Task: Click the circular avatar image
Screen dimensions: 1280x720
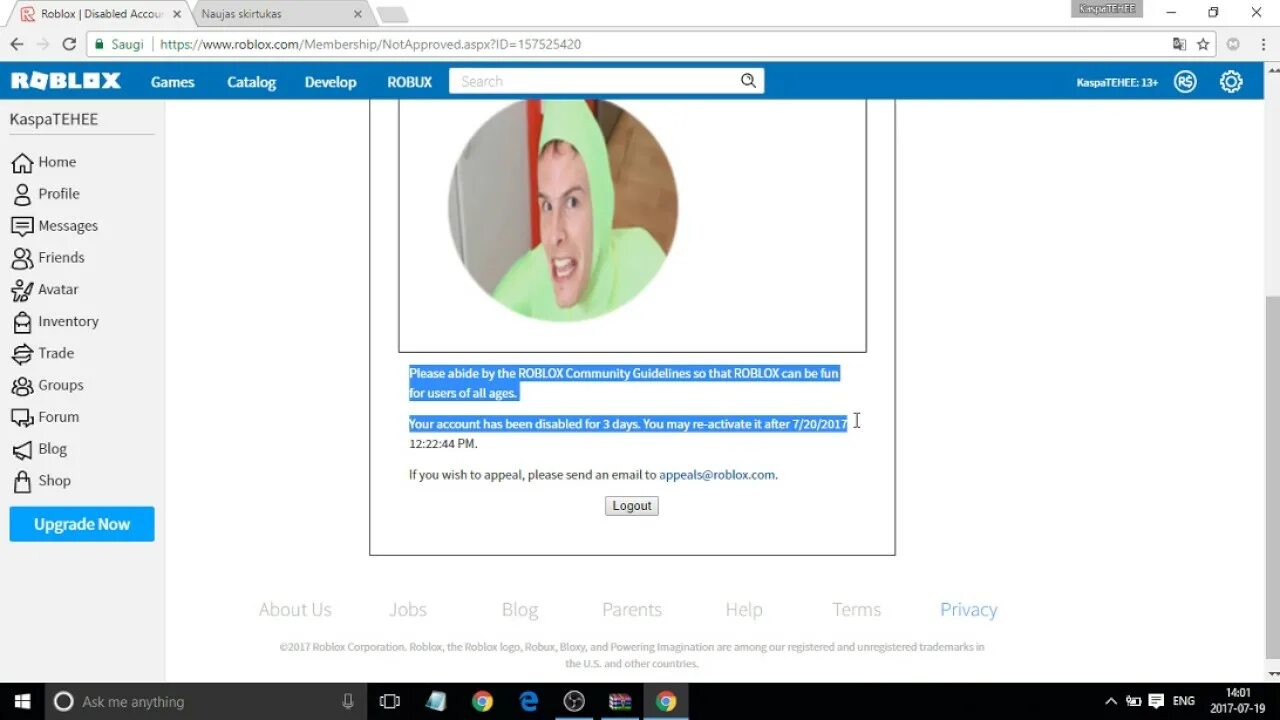Action: click(563, 209)
